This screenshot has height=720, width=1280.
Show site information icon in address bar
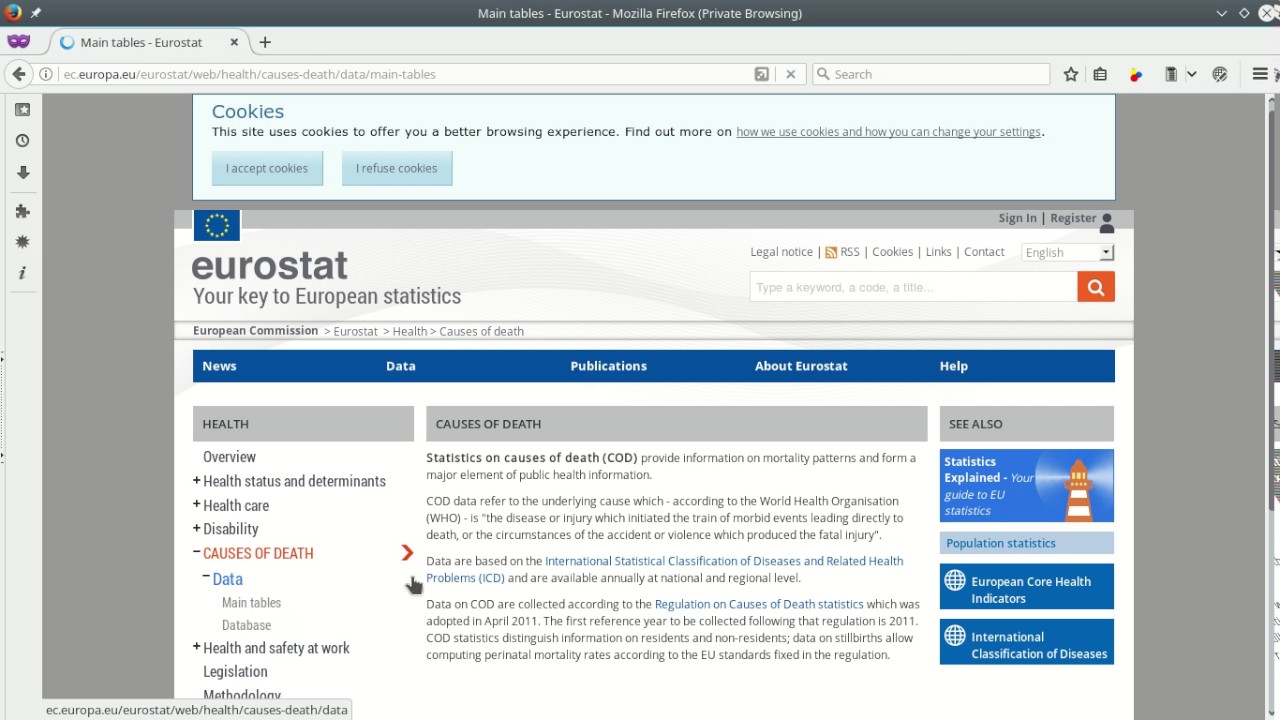pyautogui.click(x=46, y=74)
